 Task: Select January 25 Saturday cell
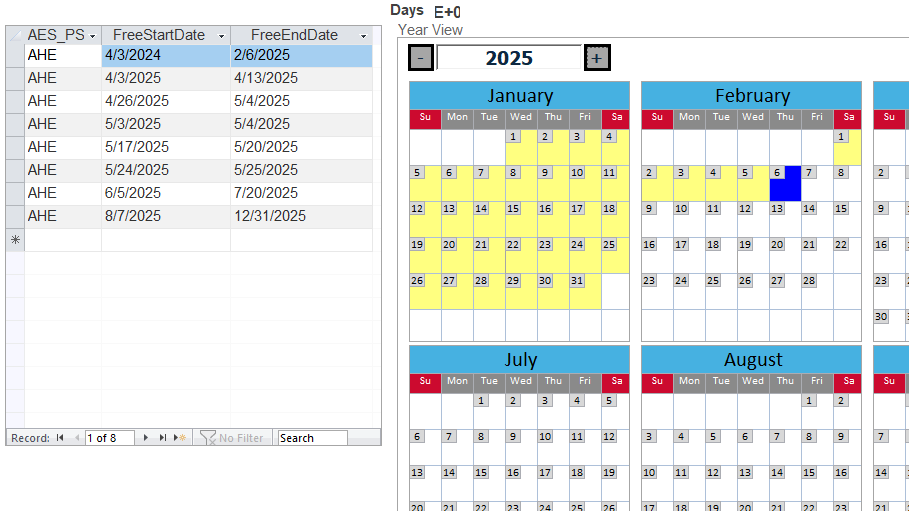click(615, 255)
